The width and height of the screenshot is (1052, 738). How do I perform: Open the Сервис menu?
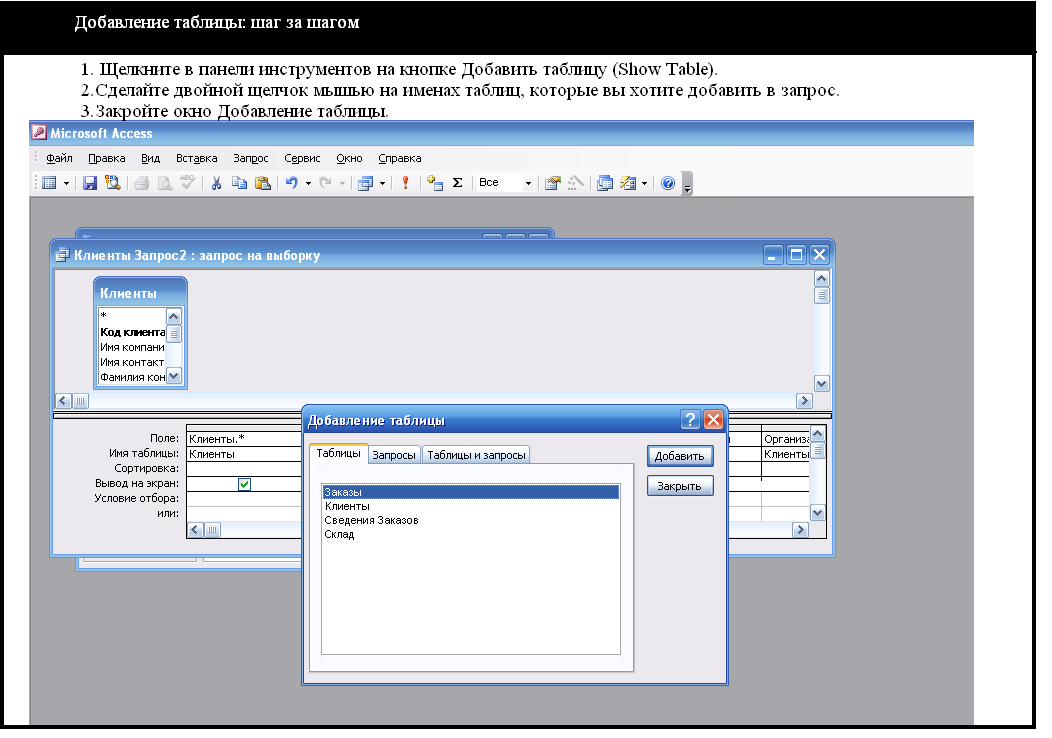(x=302, y=158)
